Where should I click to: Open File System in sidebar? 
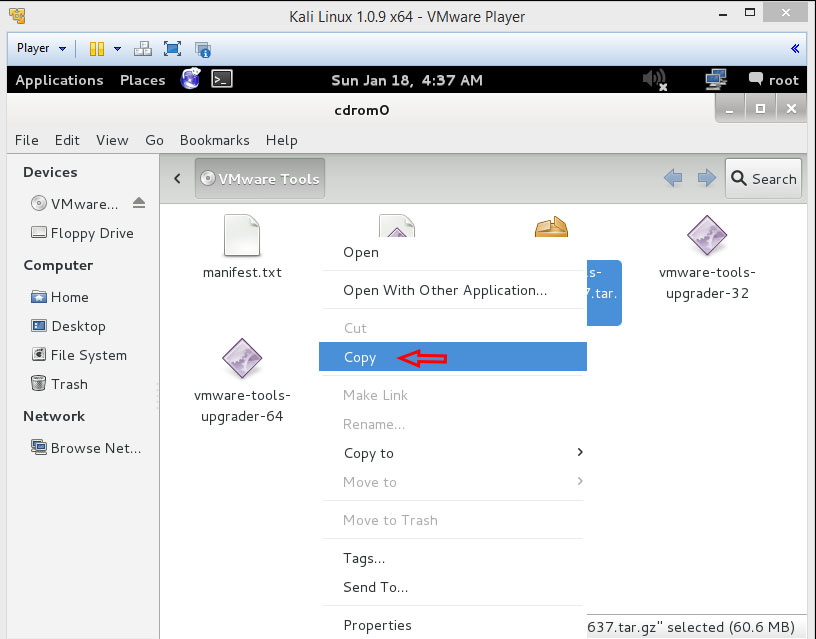pos(79,355)
